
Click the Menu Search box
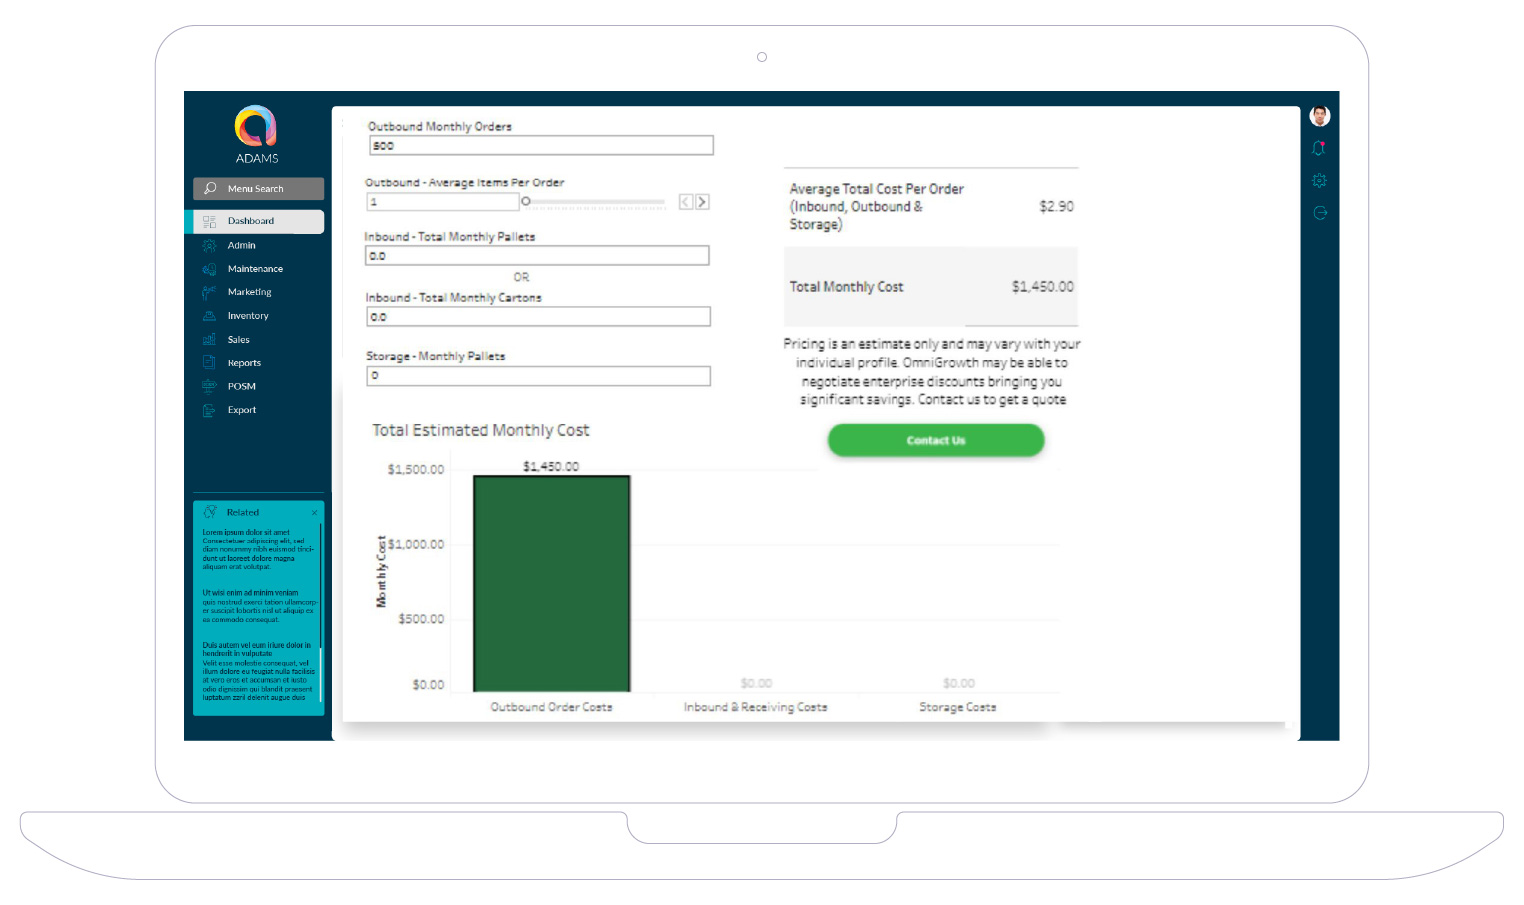tap(258, 189)
